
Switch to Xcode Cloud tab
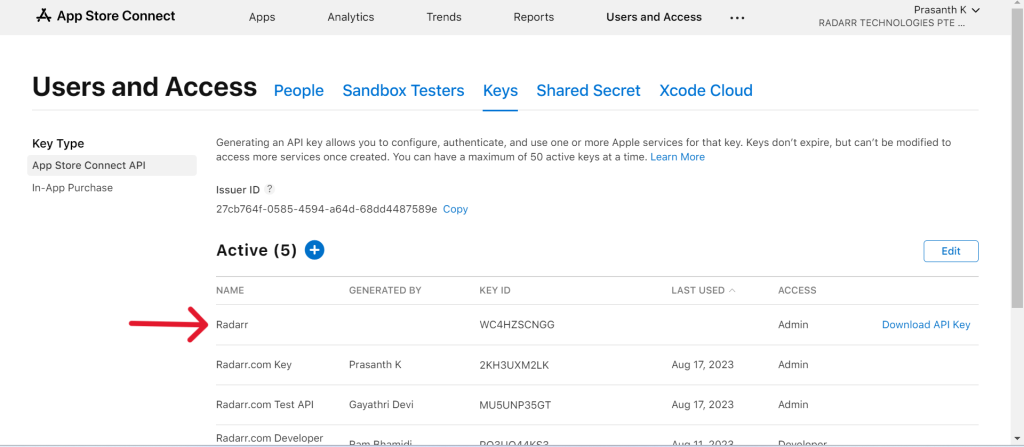pyautogui.click(x=706, y=91)
